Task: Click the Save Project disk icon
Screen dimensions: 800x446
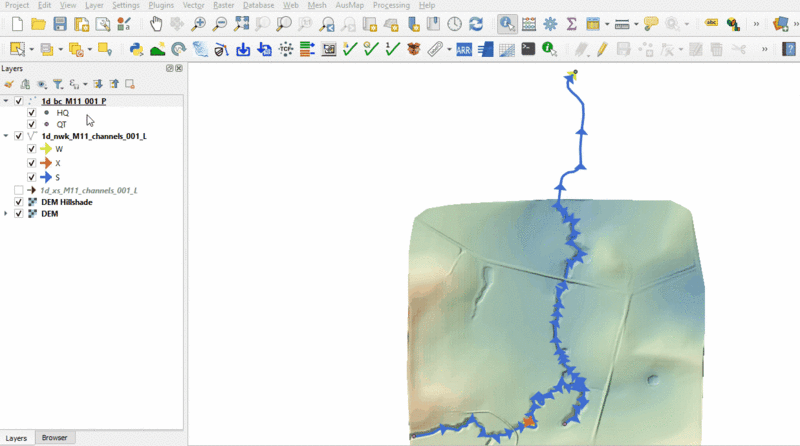Action: [60, 23]
